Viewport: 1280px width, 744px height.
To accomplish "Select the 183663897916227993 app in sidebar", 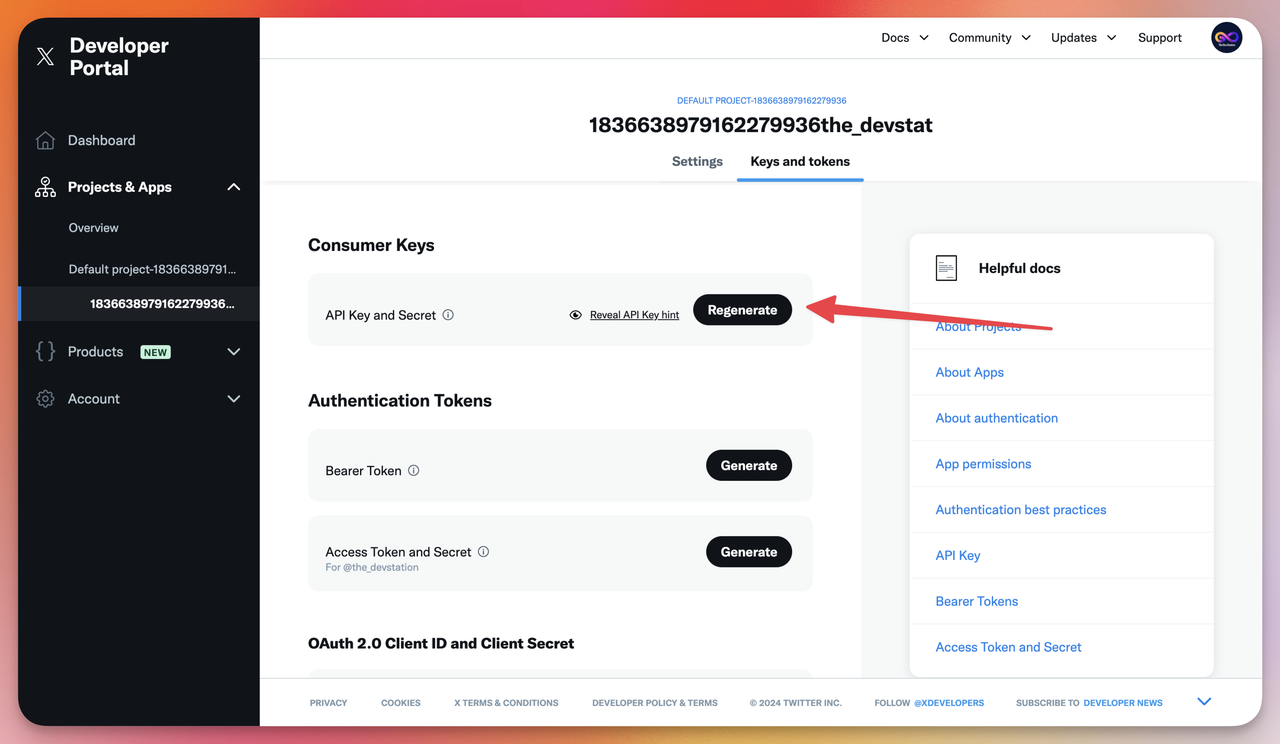I will tap(162, 304).
